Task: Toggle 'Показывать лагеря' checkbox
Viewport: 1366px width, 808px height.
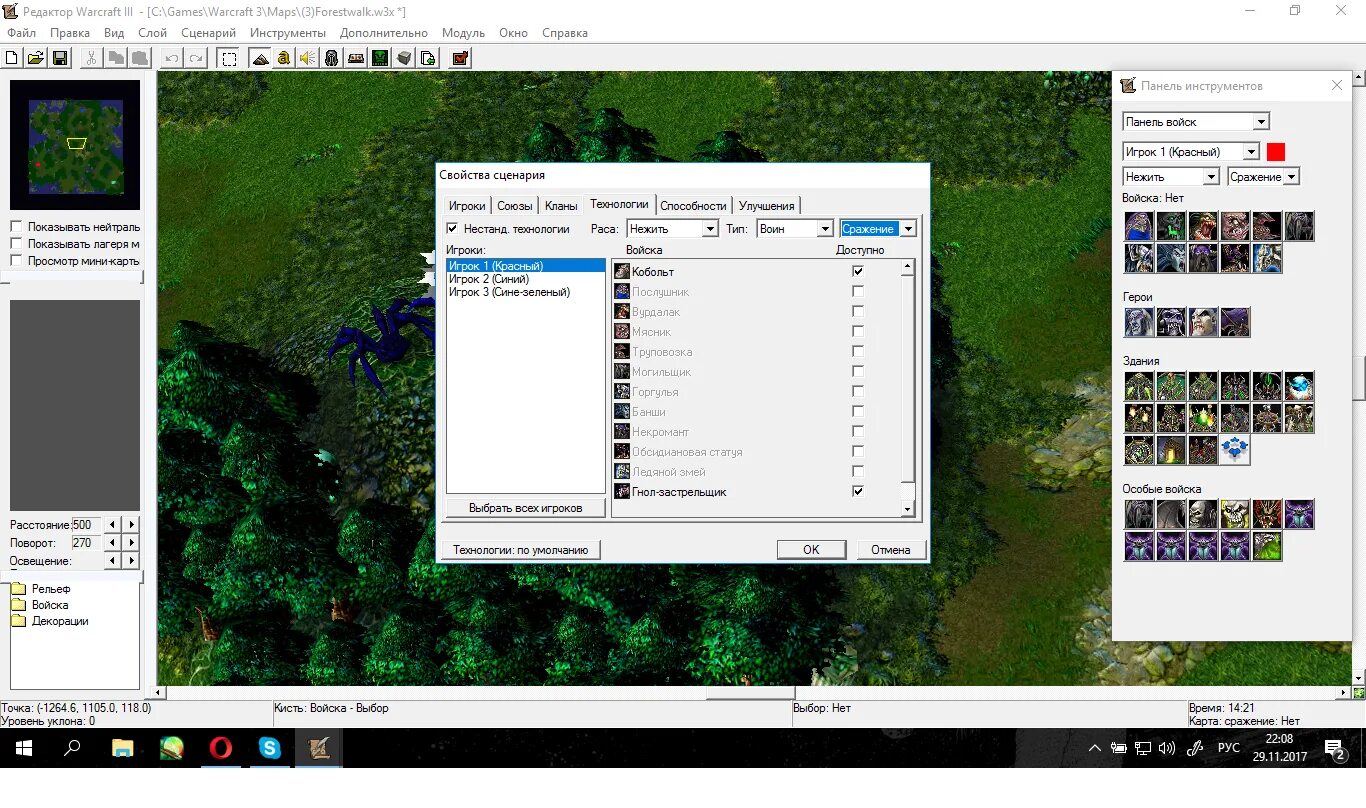Action: tap(16, 243)
